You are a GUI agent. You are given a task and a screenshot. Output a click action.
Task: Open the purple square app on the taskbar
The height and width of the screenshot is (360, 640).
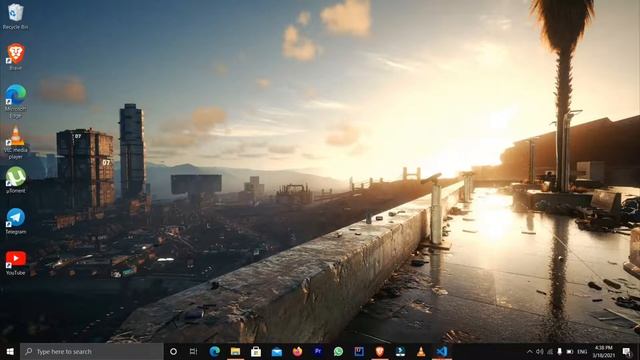[359, 351]
